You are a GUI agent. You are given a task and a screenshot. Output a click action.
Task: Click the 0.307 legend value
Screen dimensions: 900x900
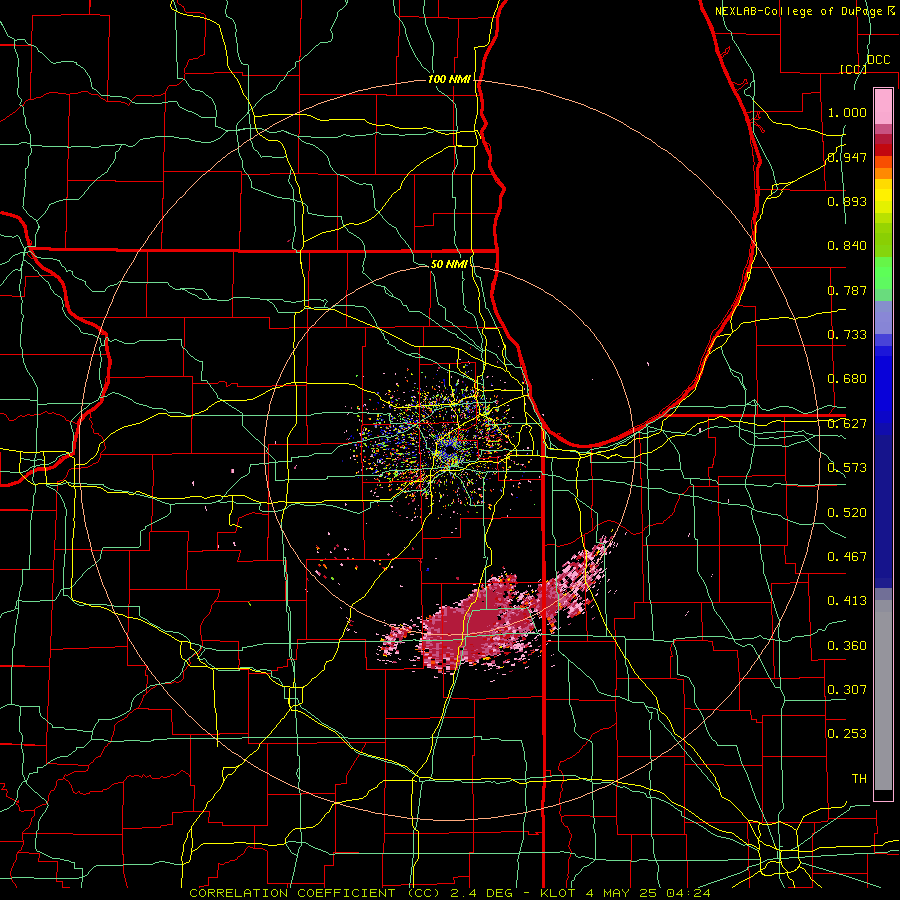tap(847, 689)
